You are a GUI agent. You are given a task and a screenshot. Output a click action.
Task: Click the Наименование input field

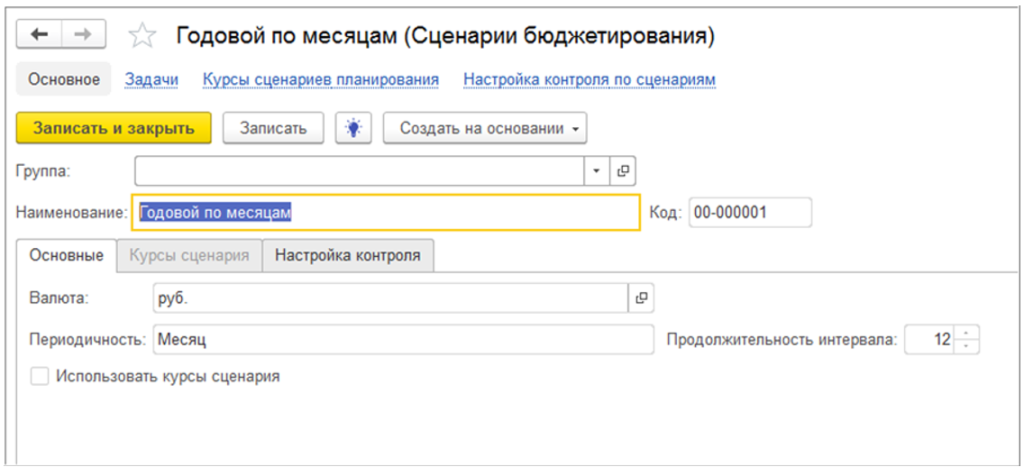click(385, 212)
